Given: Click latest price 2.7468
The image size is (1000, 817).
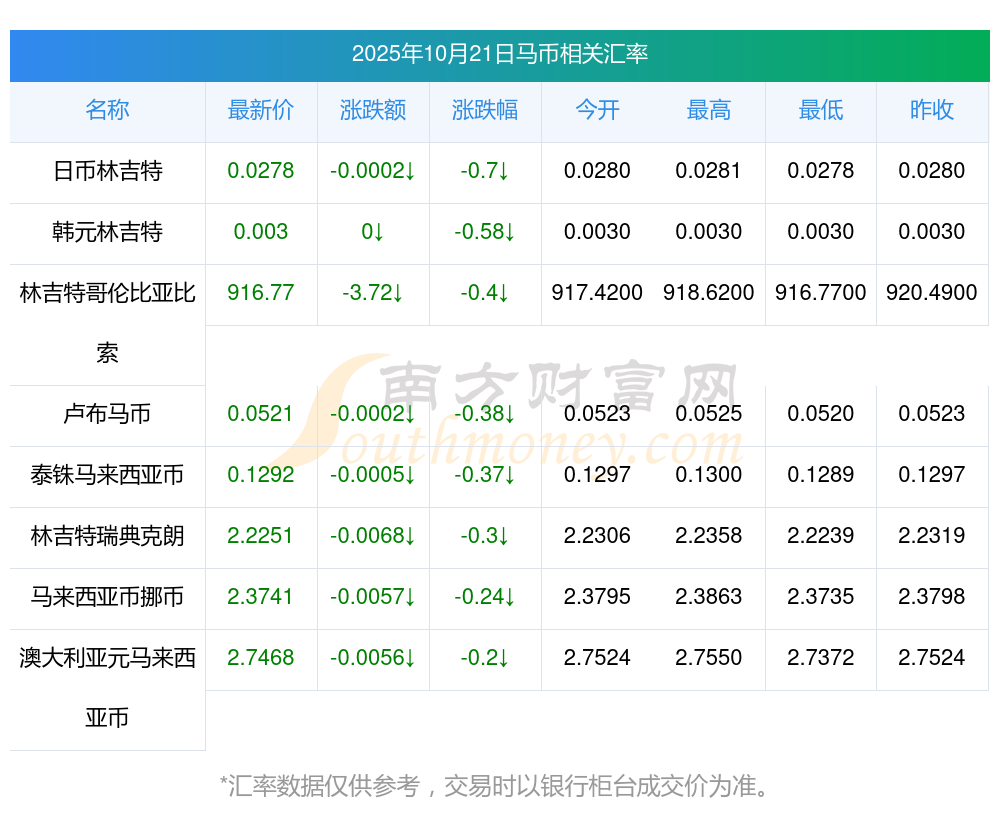Looking at the screenshot, I should (261, 658).
